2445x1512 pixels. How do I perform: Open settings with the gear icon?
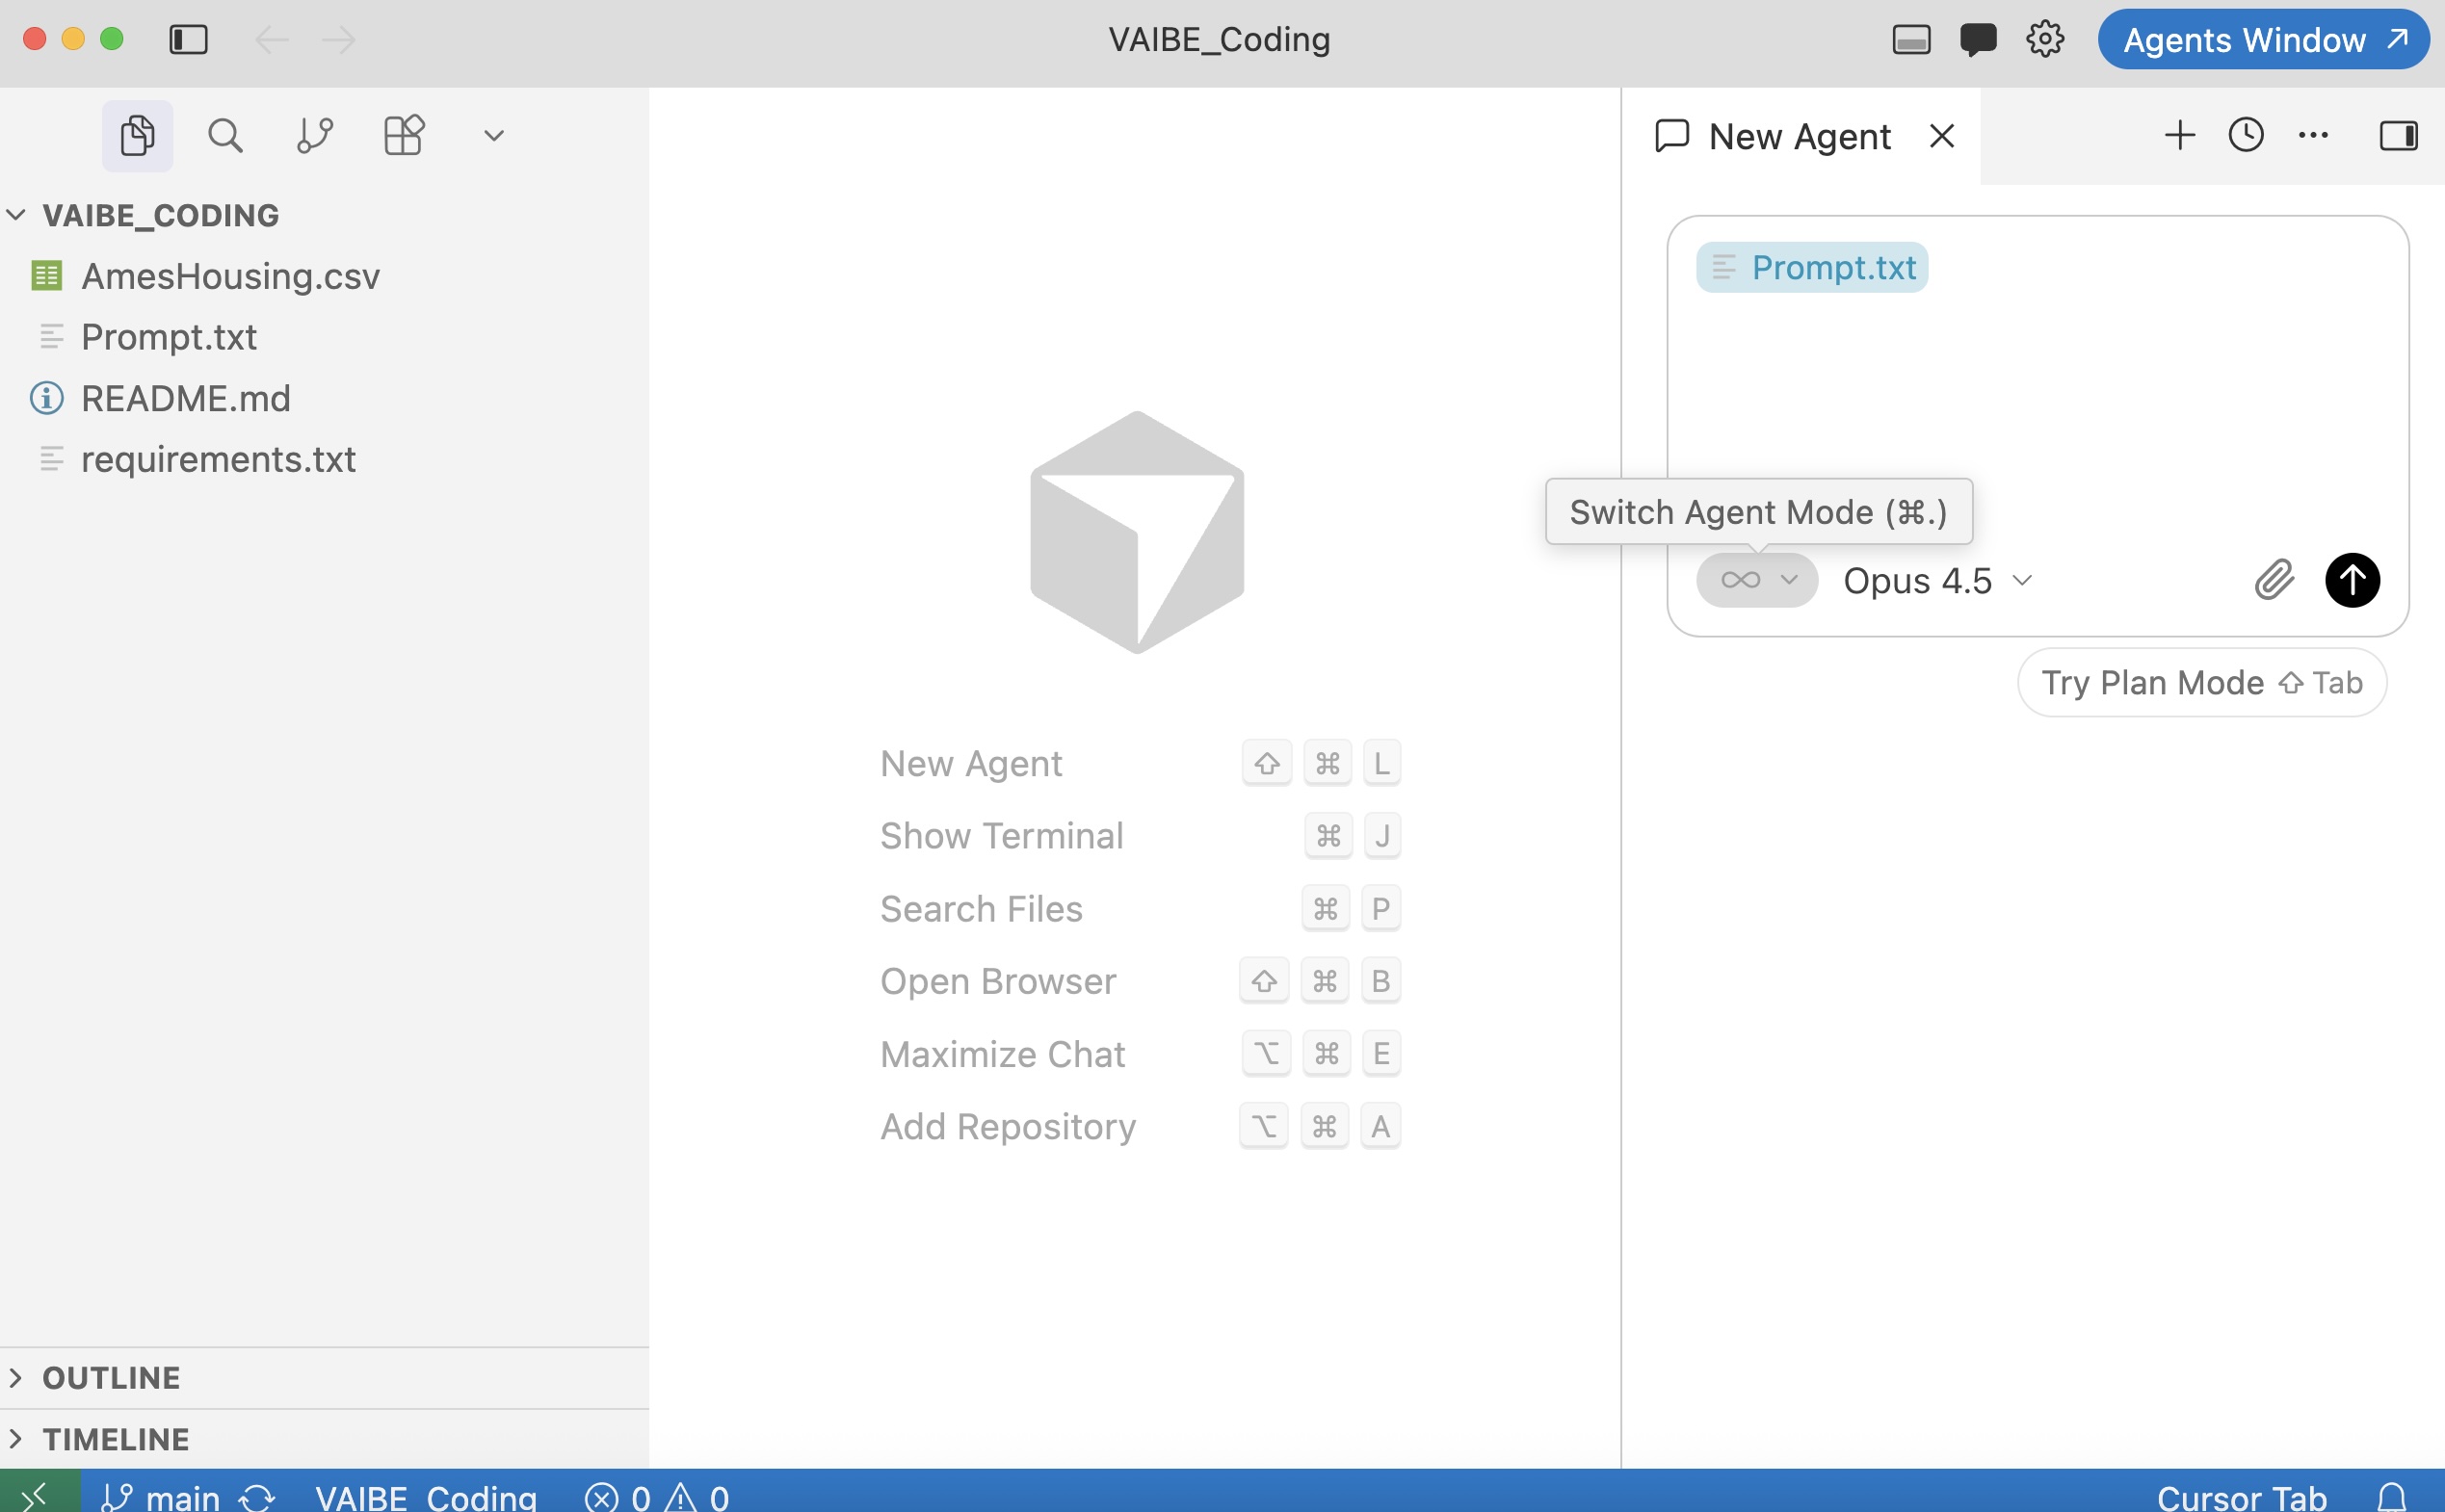2045,40
